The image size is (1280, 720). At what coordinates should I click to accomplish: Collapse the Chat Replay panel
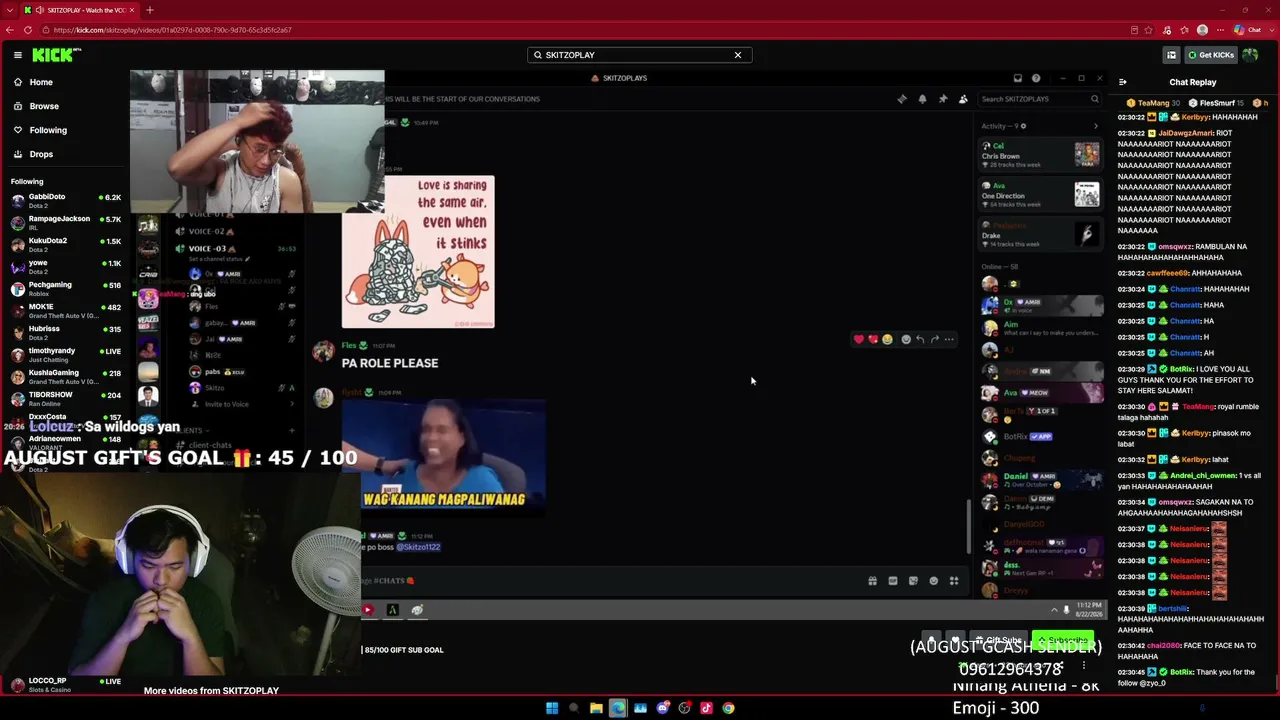point(1122,82)
